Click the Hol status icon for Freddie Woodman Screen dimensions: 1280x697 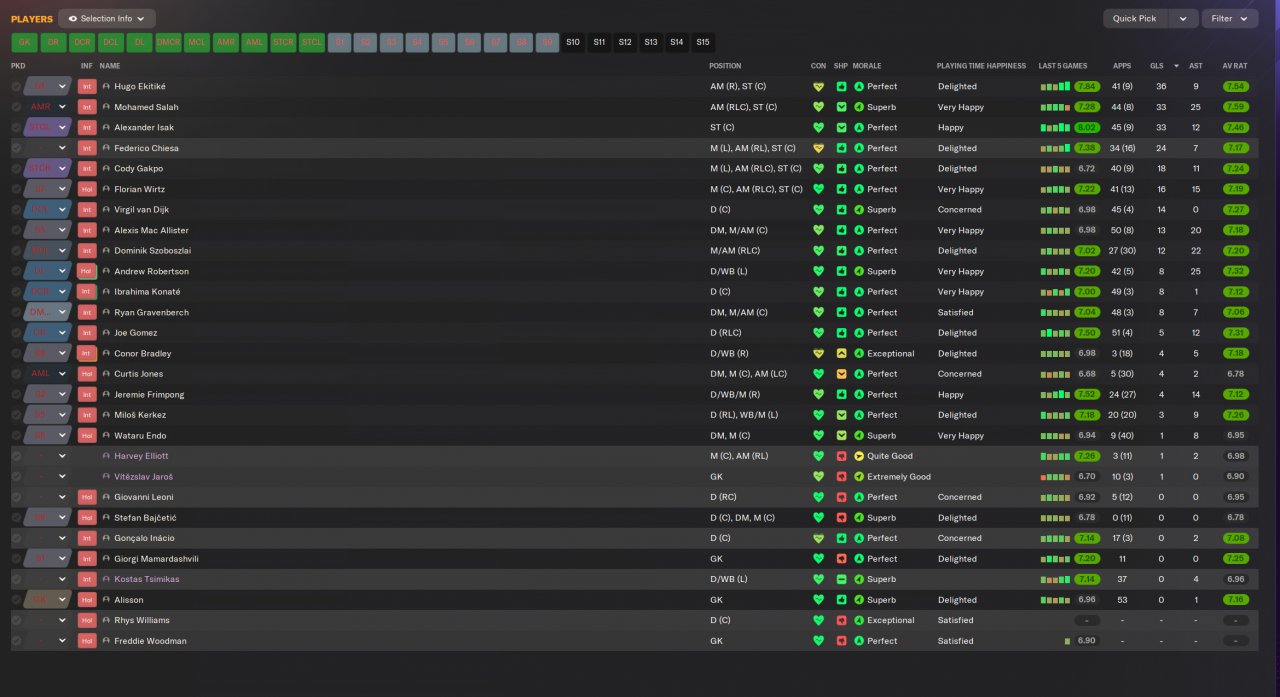(86, 641)
